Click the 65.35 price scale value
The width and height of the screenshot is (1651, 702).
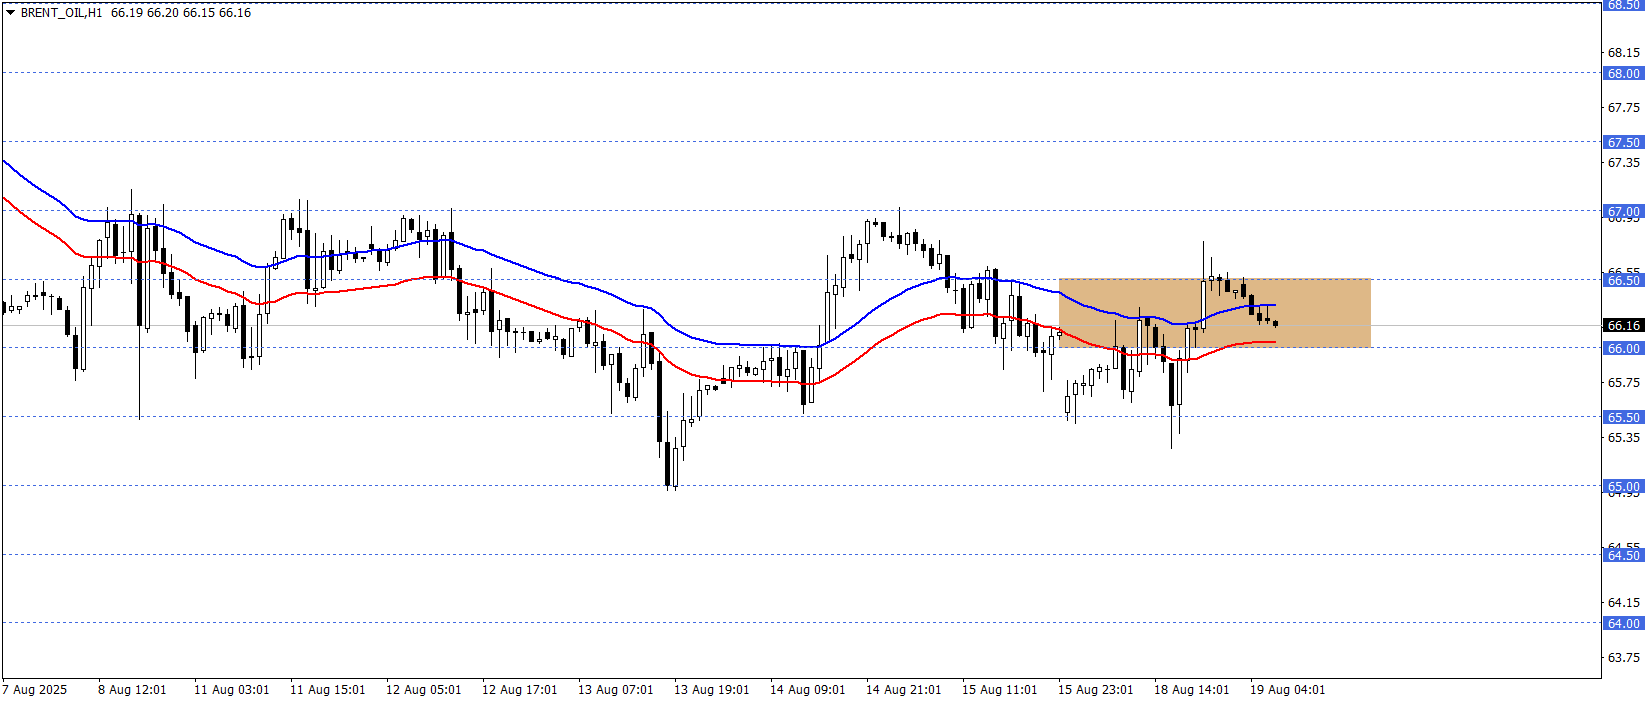1624,437
